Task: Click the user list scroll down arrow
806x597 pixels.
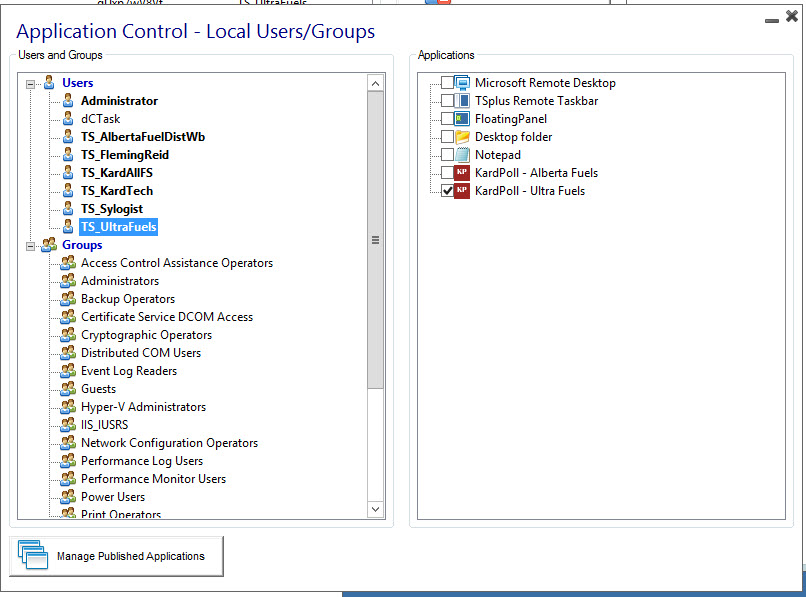Action: click(375, 509)
